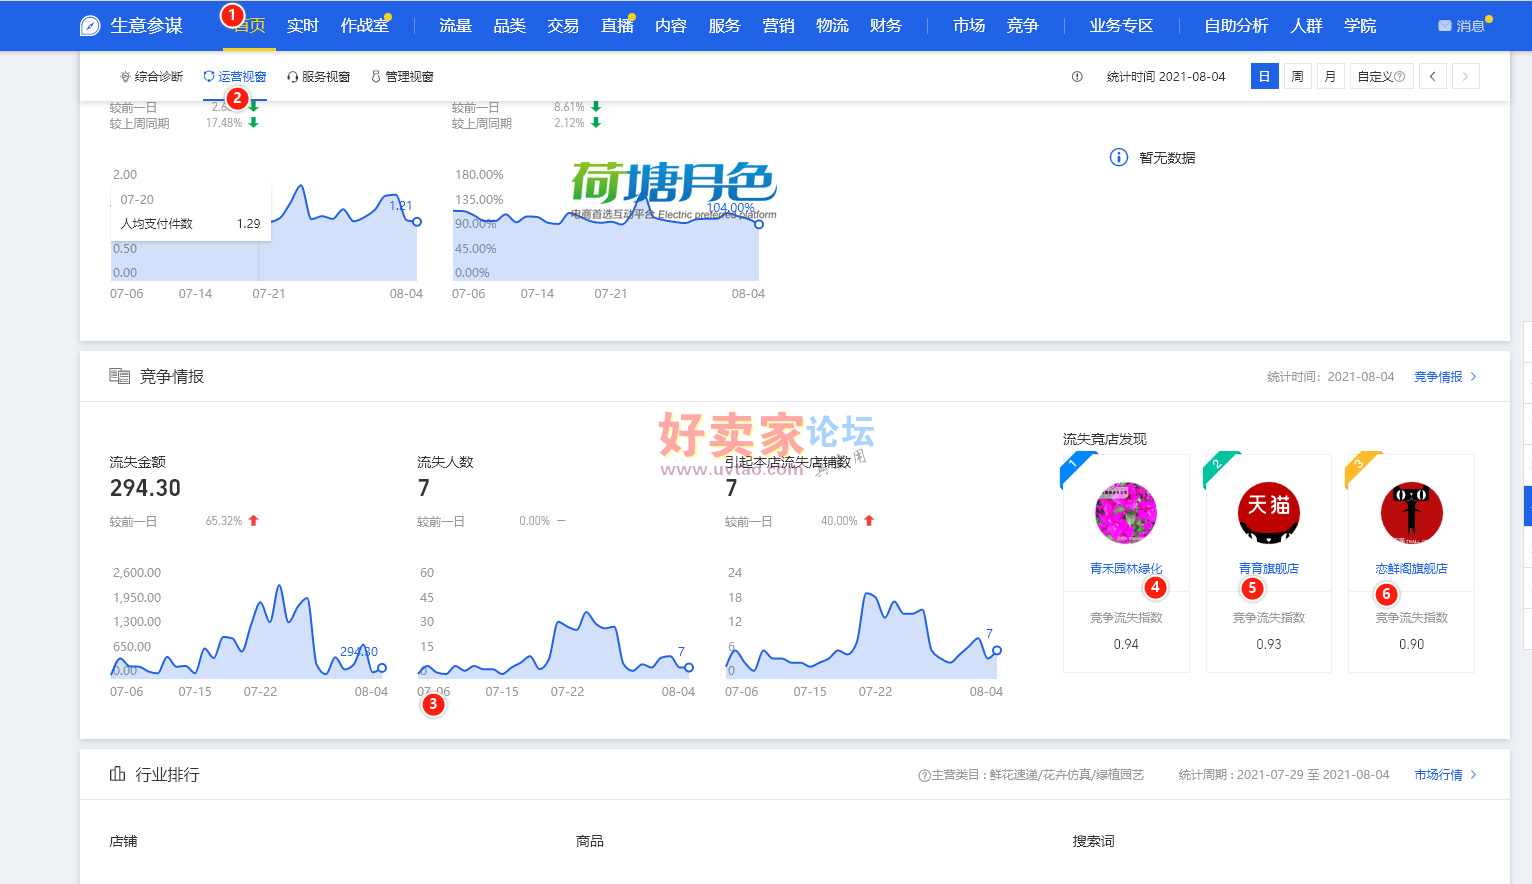Viewport: 1532px width, 884px height.
Task: Select the 日 daily period toggle
Action: (x=1264, y=77)
